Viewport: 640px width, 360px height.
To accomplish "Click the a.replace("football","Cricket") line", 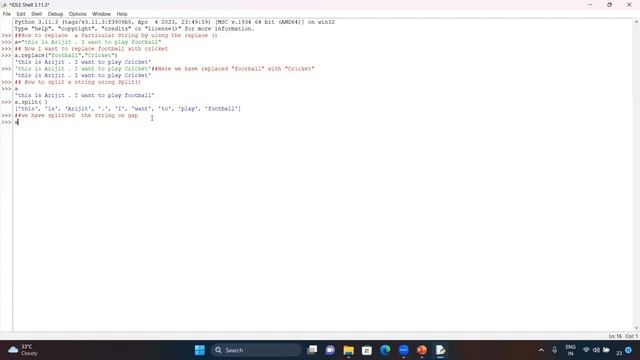I will click(66, 55).
